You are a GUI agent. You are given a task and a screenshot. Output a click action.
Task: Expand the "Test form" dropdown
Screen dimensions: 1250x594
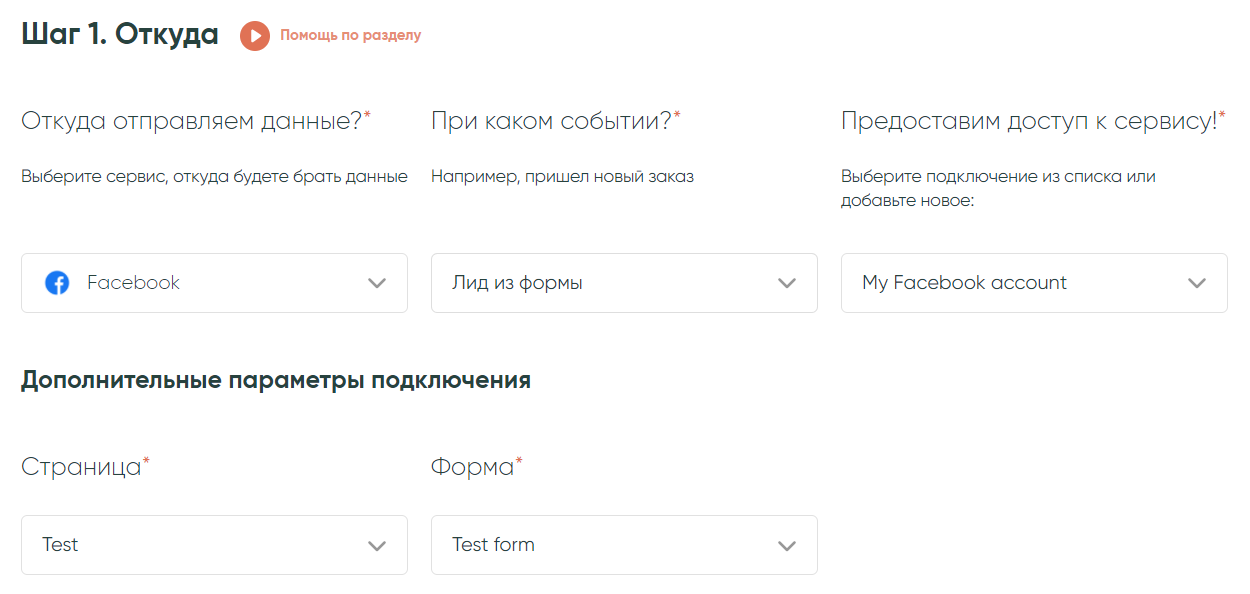(x=600, y=545)
